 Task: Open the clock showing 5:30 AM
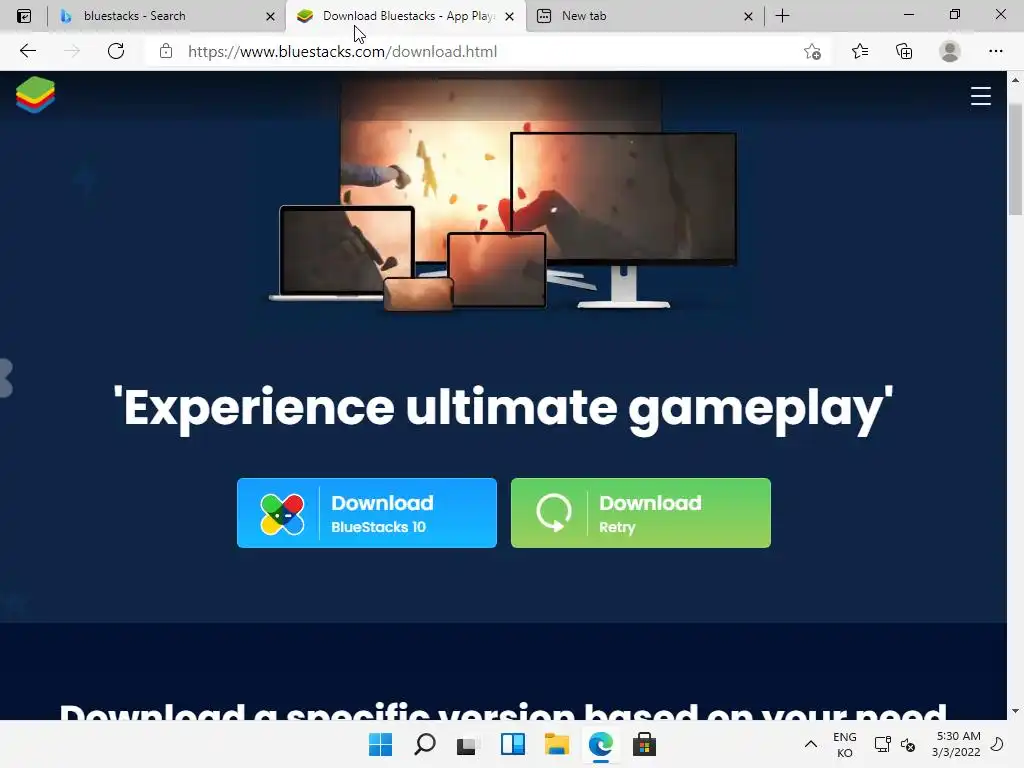coord(957,744)
